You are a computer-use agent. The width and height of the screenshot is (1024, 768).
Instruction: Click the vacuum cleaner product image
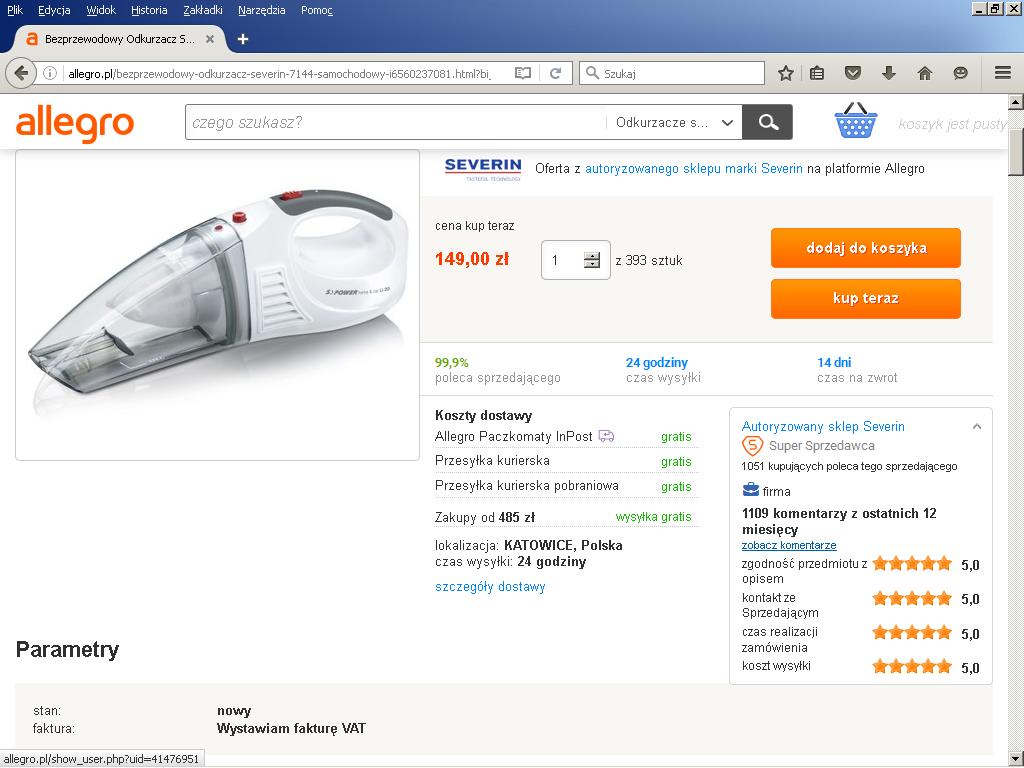217,305
